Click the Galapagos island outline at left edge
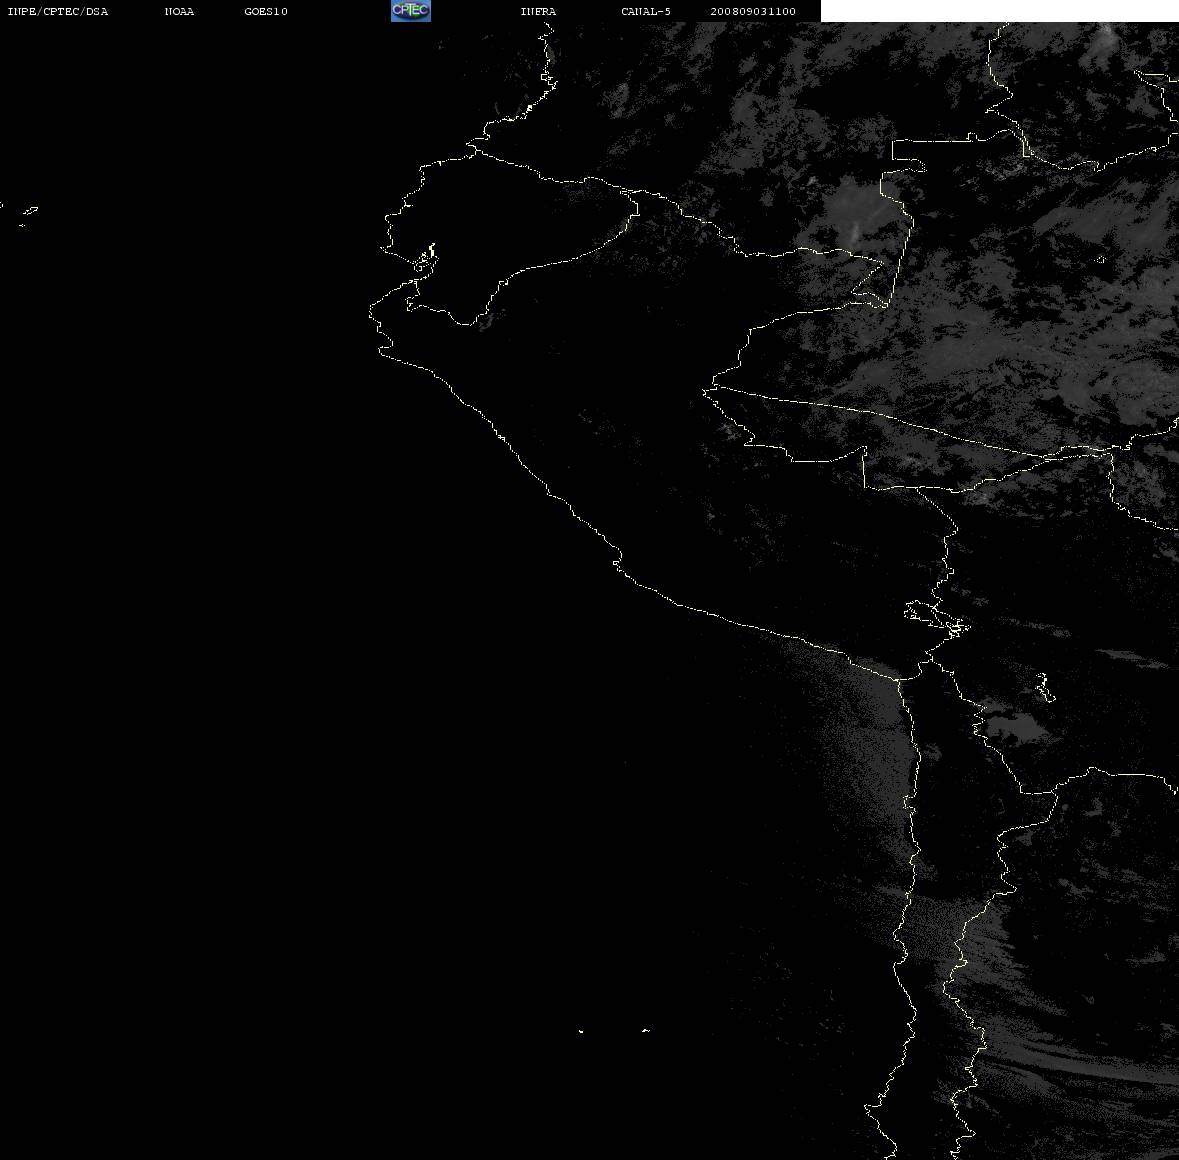Screen dimensions: 1179x1160 [x=29, y=213]
